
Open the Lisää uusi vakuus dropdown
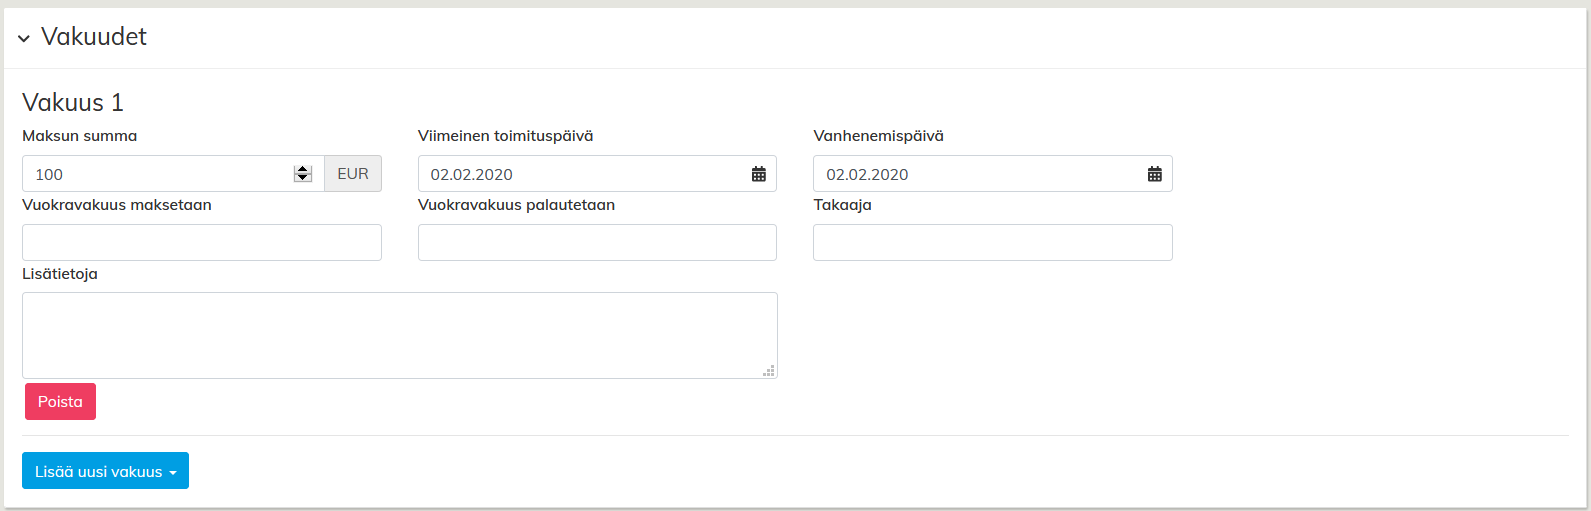click(105, 471)
